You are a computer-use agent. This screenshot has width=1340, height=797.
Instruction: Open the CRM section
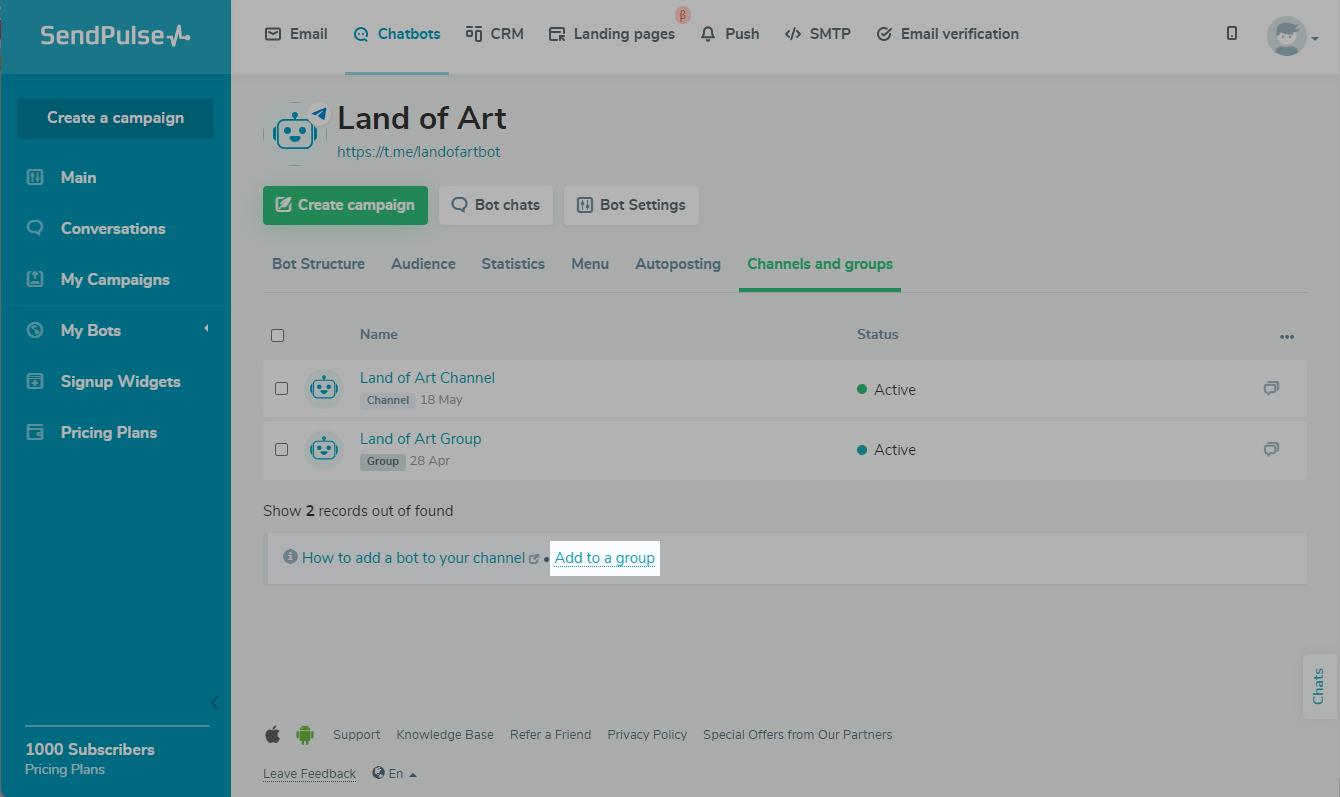pyautogui.click(x=495, y=34)
